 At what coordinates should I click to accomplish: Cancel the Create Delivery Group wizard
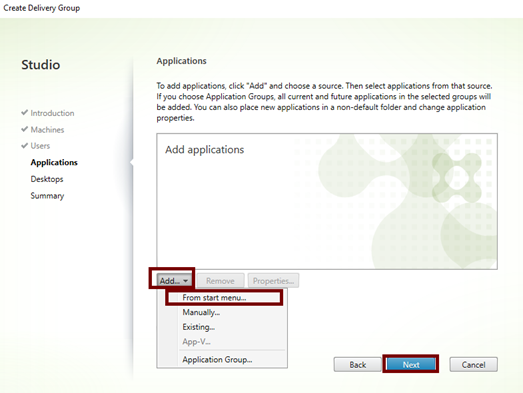point(473,365)
